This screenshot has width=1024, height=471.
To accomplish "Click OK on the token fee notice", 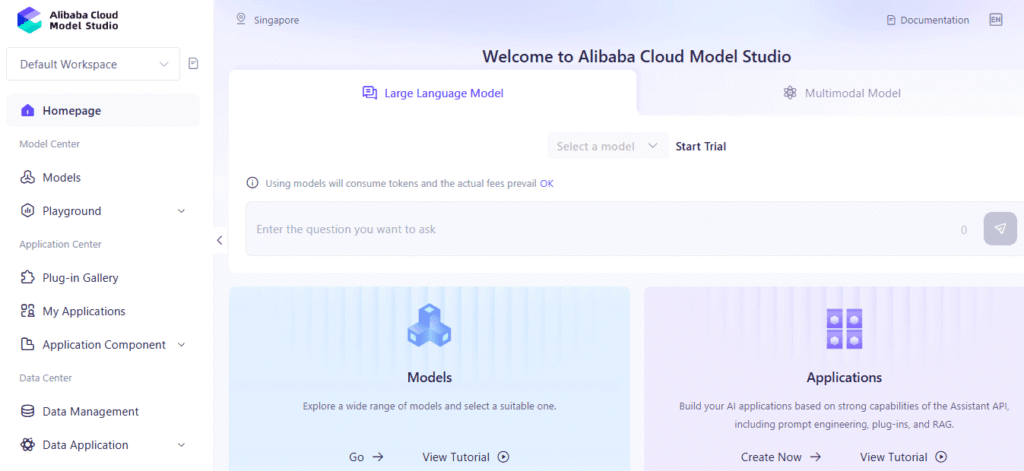I will (x=547, y=183).
